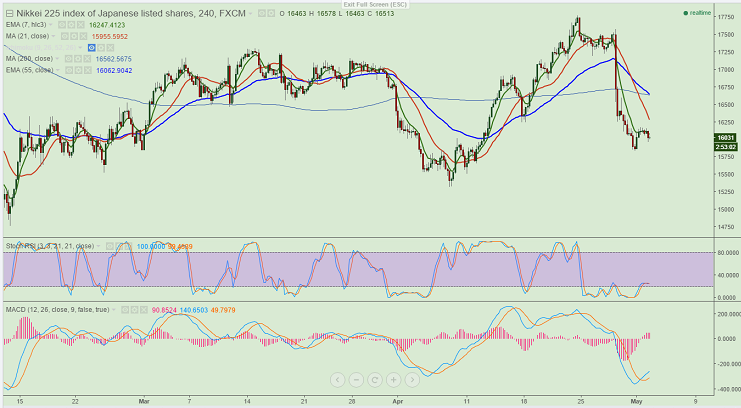Click EMA (7, hlc3) indicator label
Screen dimensions: 741x408
tap(26, 25)
